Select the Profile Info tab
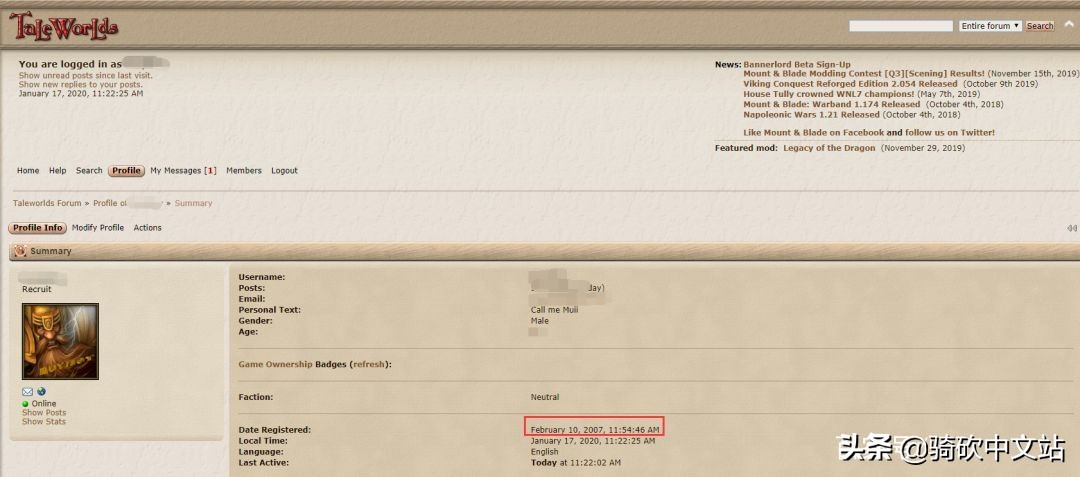The image size is (1080, 477). (x=38, y=228)
